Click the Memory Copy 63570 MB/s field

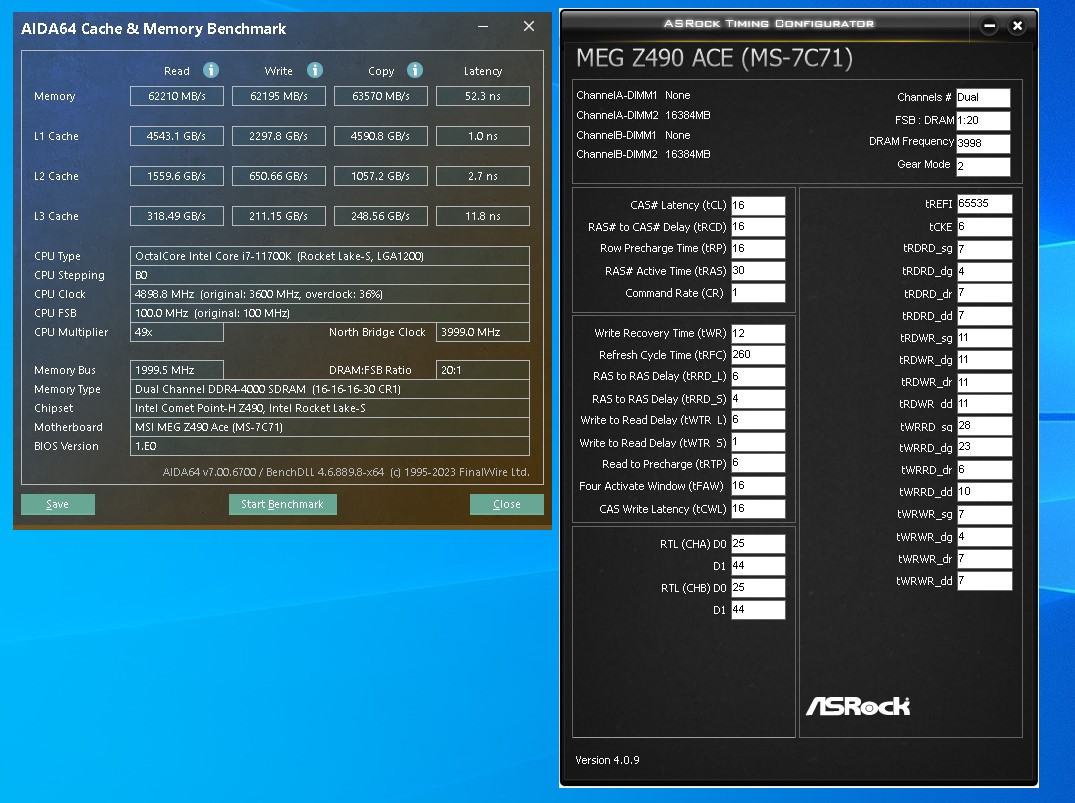[381, 96]
